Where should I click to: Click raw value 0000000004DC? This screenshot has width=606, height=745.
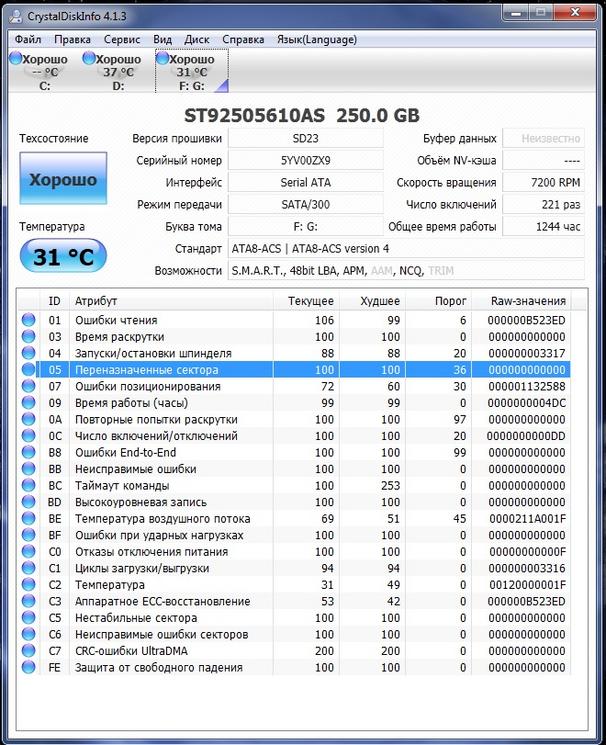[x=527, y=403]
